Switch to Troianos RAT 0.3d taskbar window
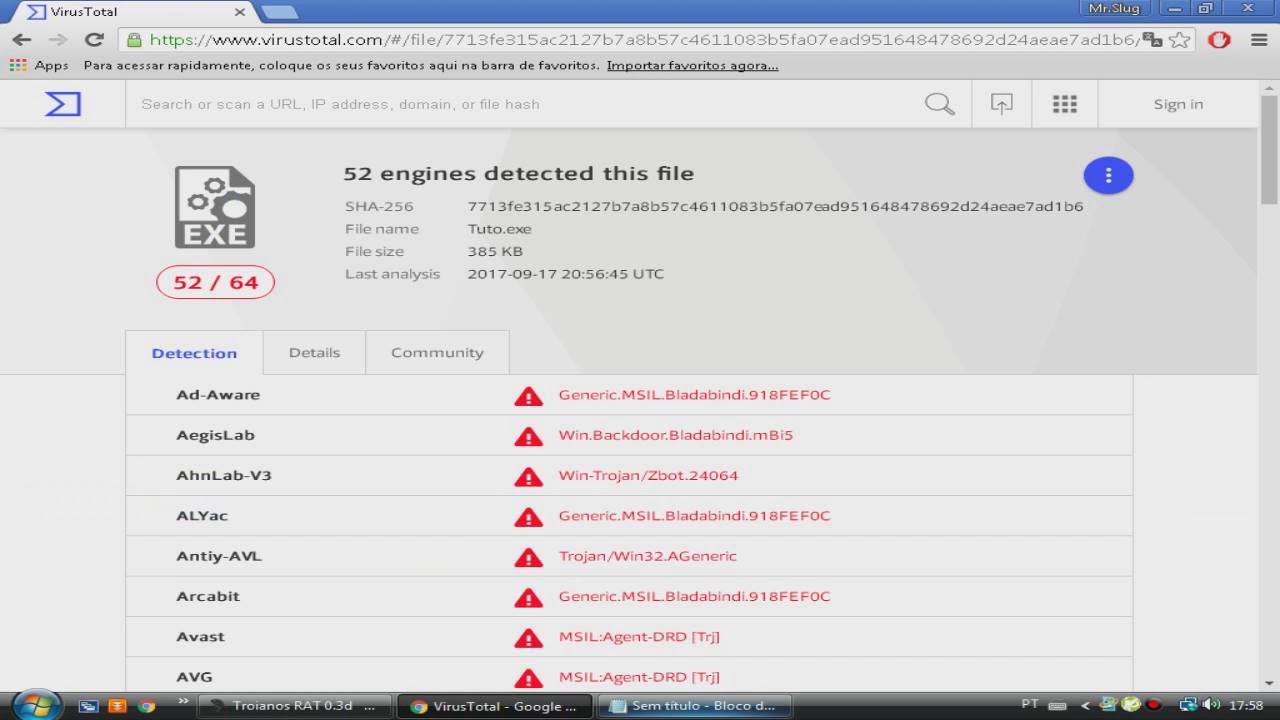Screen dimensions: 1280x720 (295, 706)
